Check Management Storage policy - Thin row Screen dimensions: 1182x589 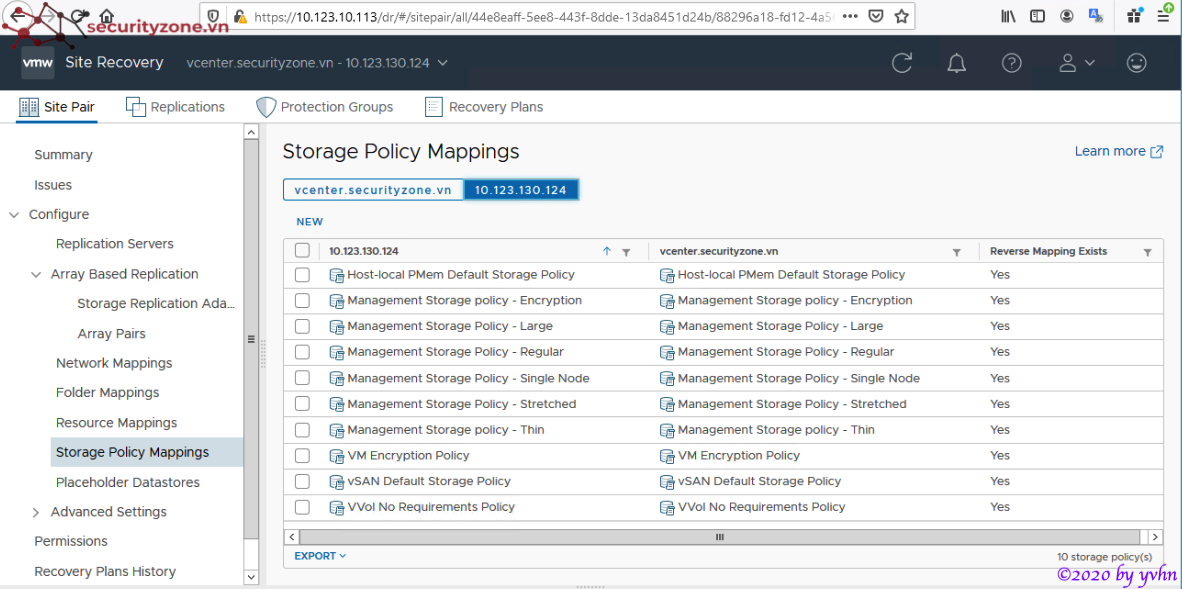302,430
